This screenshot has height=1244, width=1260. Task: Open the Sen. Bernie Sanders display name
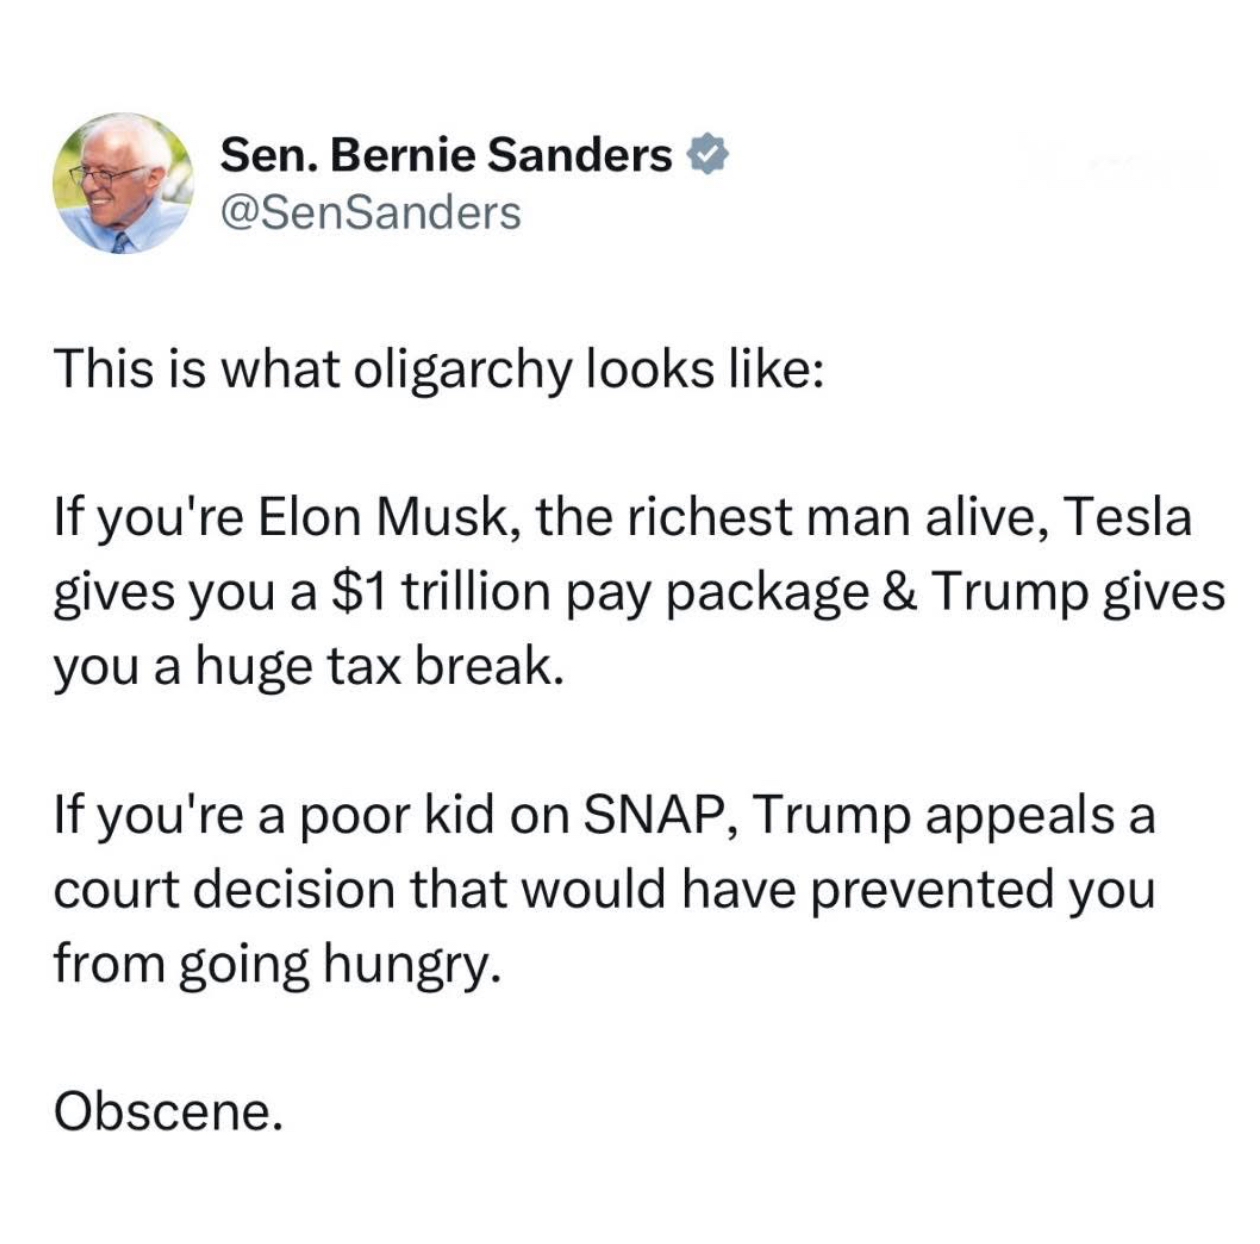(x=445, y=155)
